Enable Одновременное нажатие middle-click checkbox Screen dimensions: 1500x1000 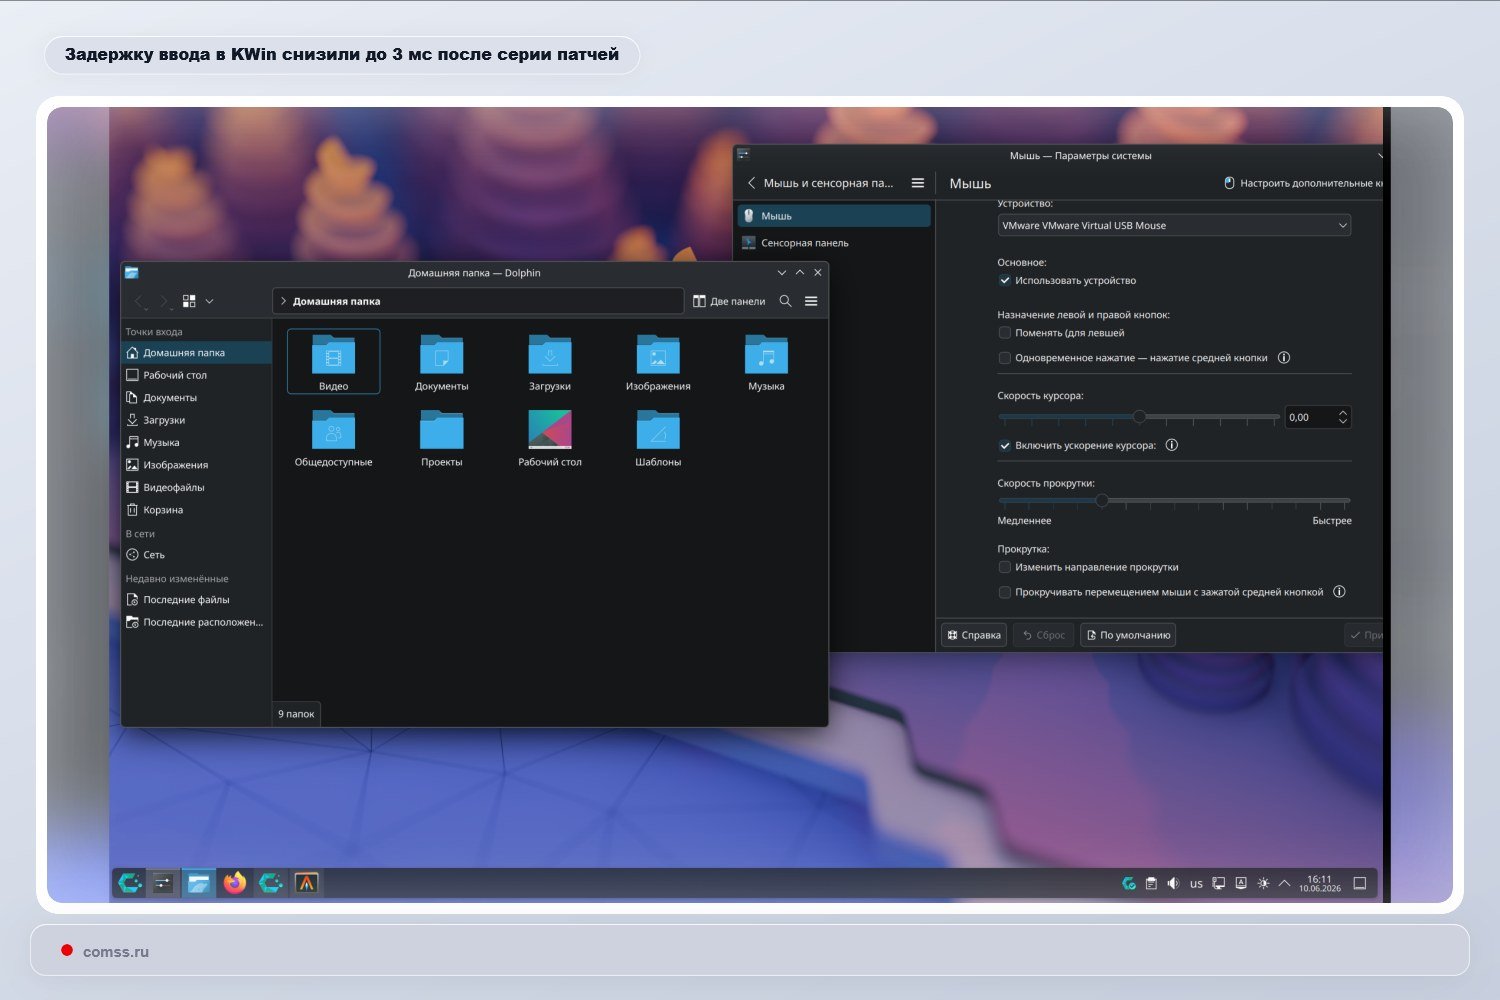click(x=1005, y=358)
